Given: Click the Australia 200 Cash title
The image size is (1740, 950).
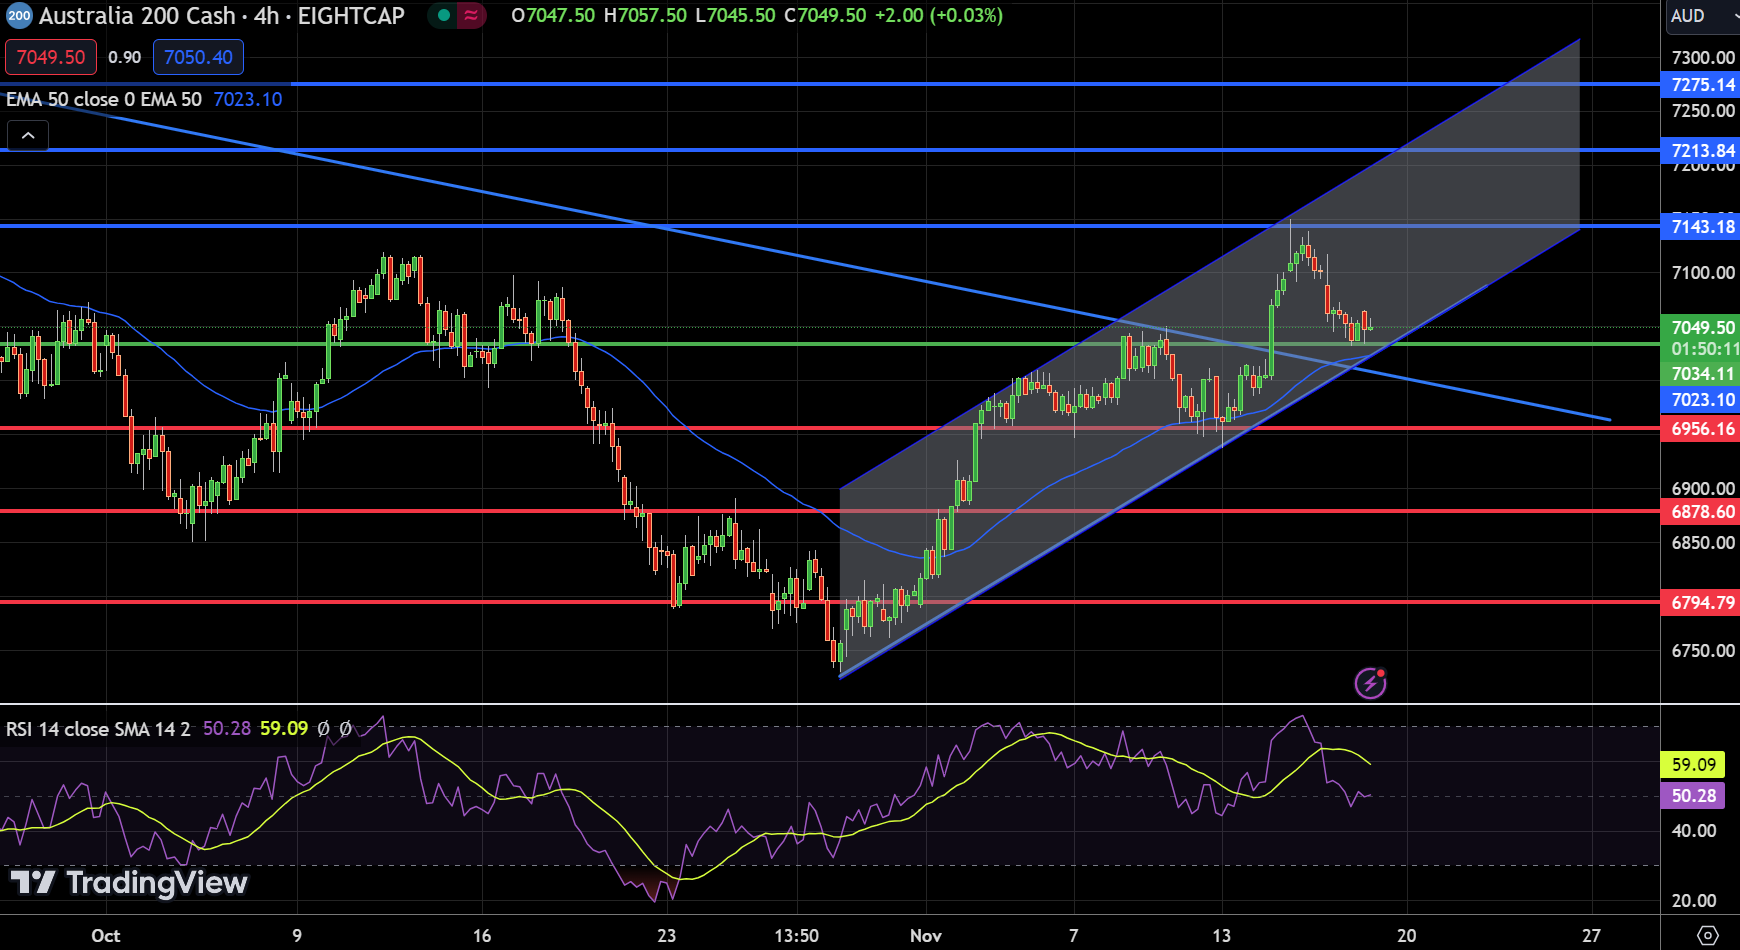Looking at the screenshot, I should [x=138, y=16].
